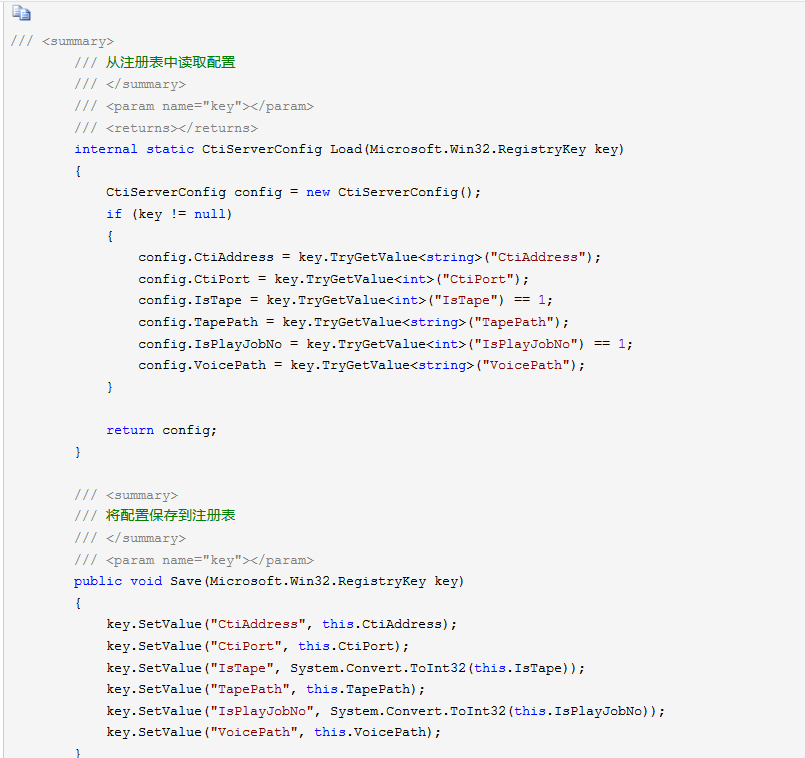The height and width of the screenshot is (758, 805).
Task: Click the 'if (key != null)' line
Action: [x=169, y=214]
